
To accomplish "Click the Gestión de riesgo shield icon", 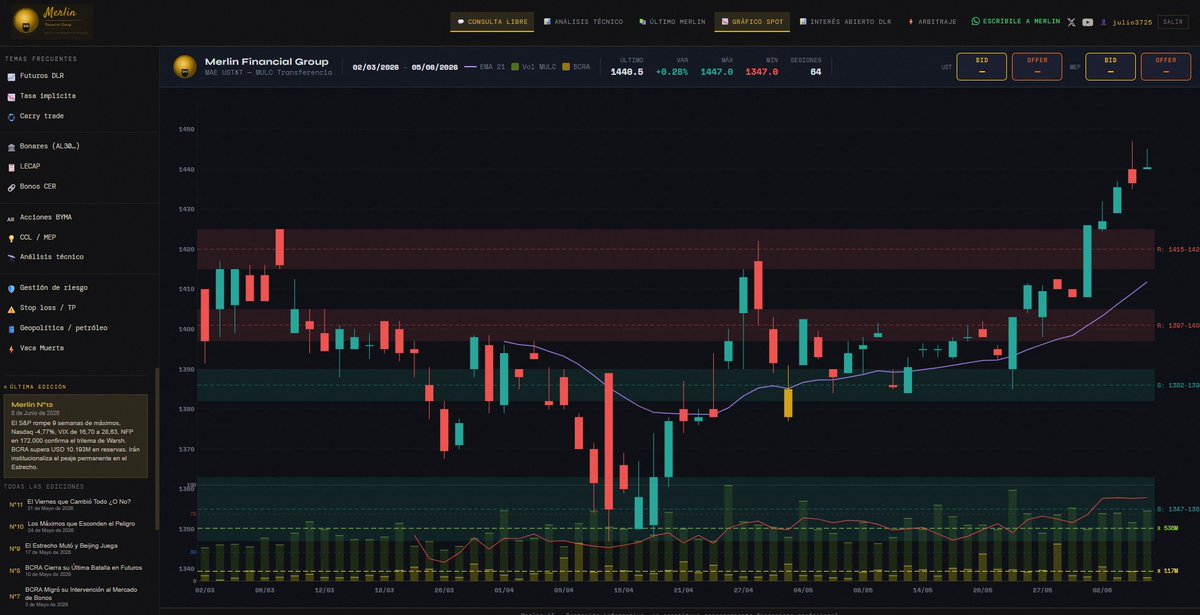I will coord(11,288).
